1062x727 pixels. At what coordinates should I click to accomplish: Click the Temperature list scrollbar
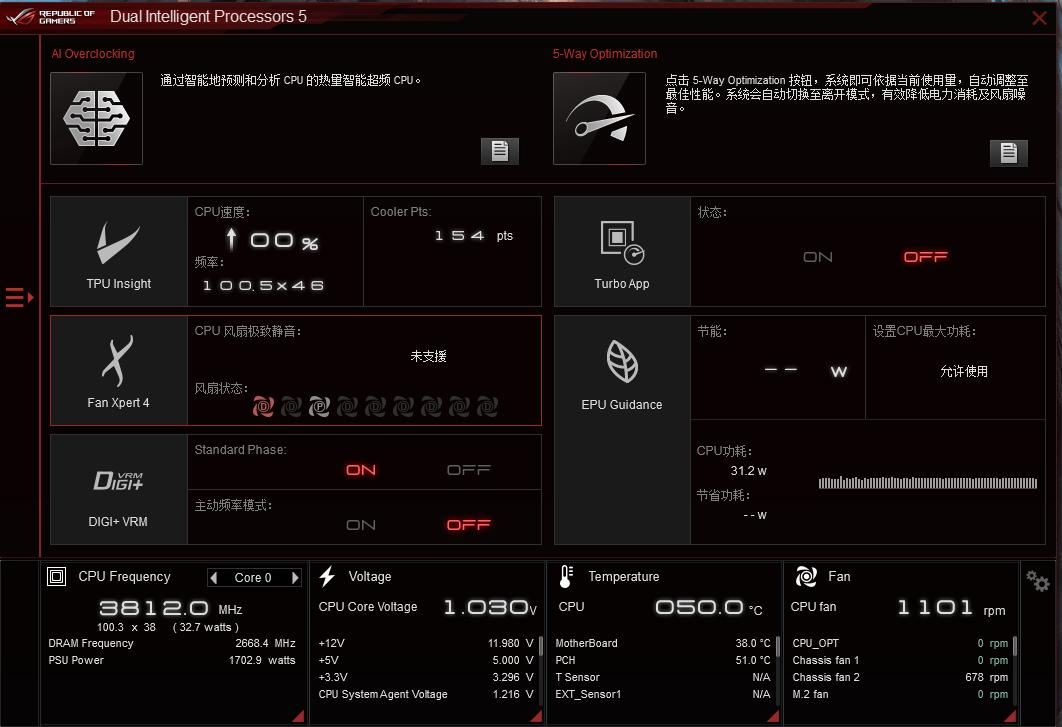click(778, 646)
